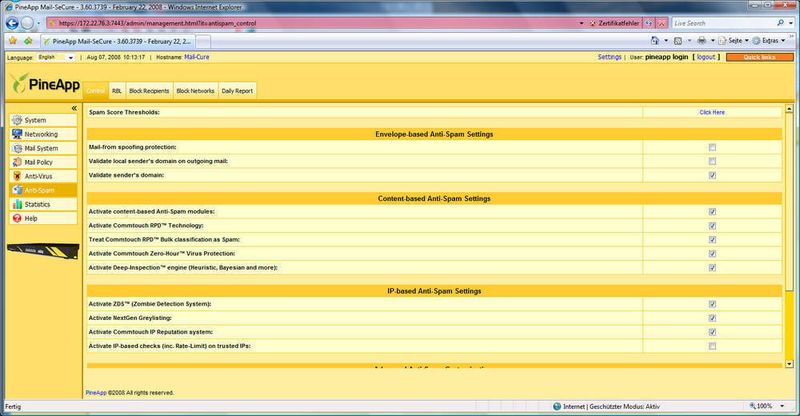This screenshot has width=800, height=416.
Task: Click the browser Forward button
Action: pyautogui.click(x=28, y=23)
